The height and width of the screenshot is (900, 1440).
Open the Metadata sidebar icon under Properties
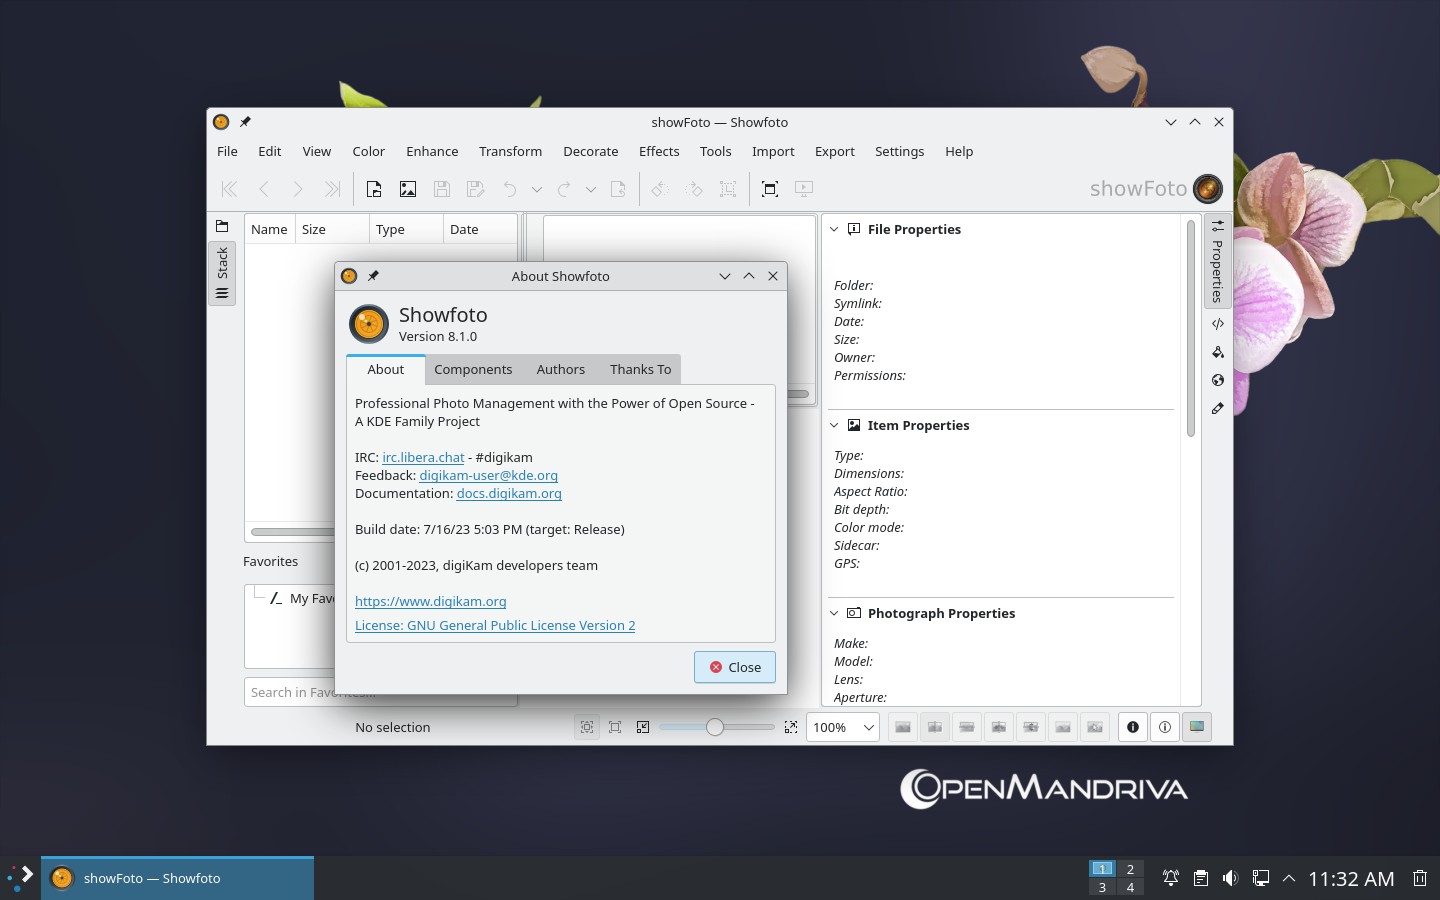click(x=1218, y=324)
